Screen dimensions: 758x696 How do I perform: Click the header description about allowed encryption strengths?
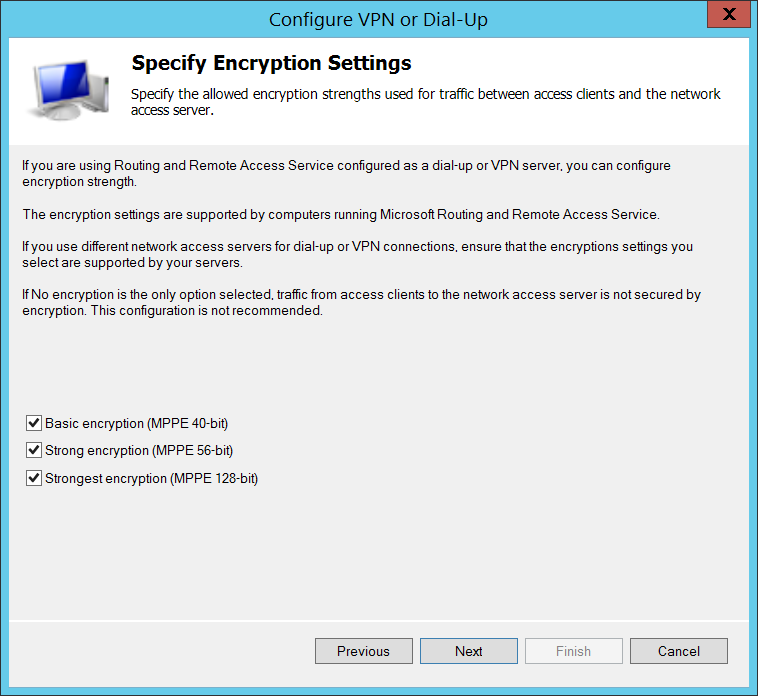click(426, 102)
